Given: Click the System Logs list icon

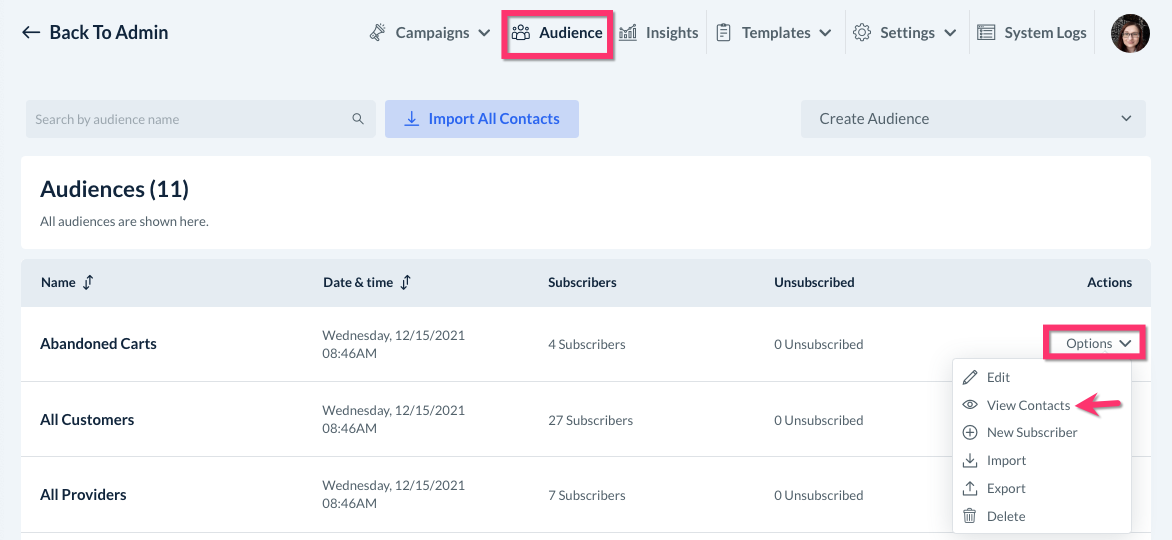Looking at the screenshot, I should click(x=986, y=33).
